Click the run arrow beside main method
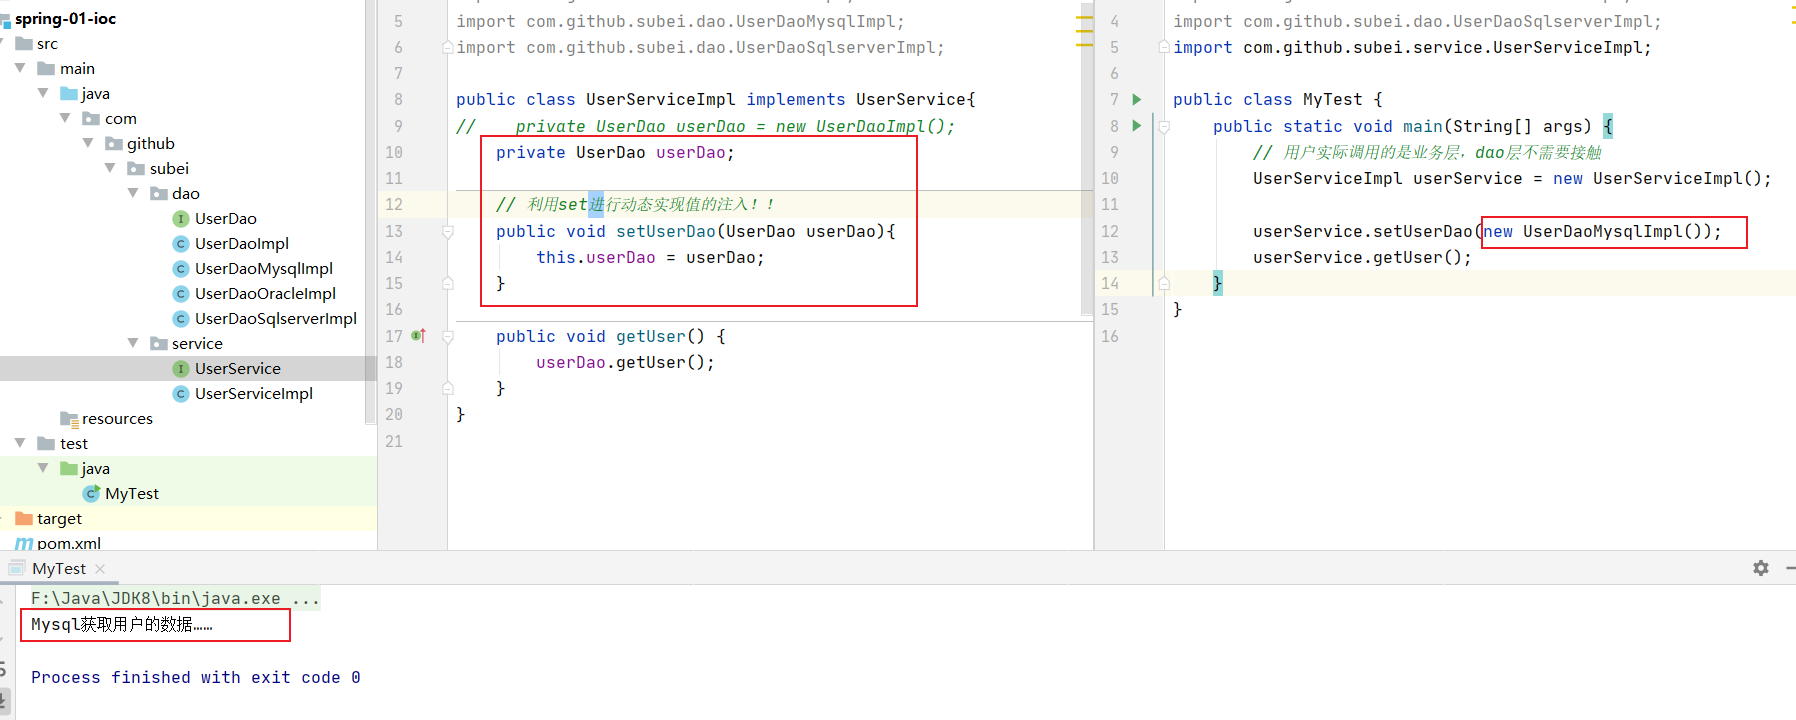This screenshot has width=1796, height=720. [x=1136, y=126]
